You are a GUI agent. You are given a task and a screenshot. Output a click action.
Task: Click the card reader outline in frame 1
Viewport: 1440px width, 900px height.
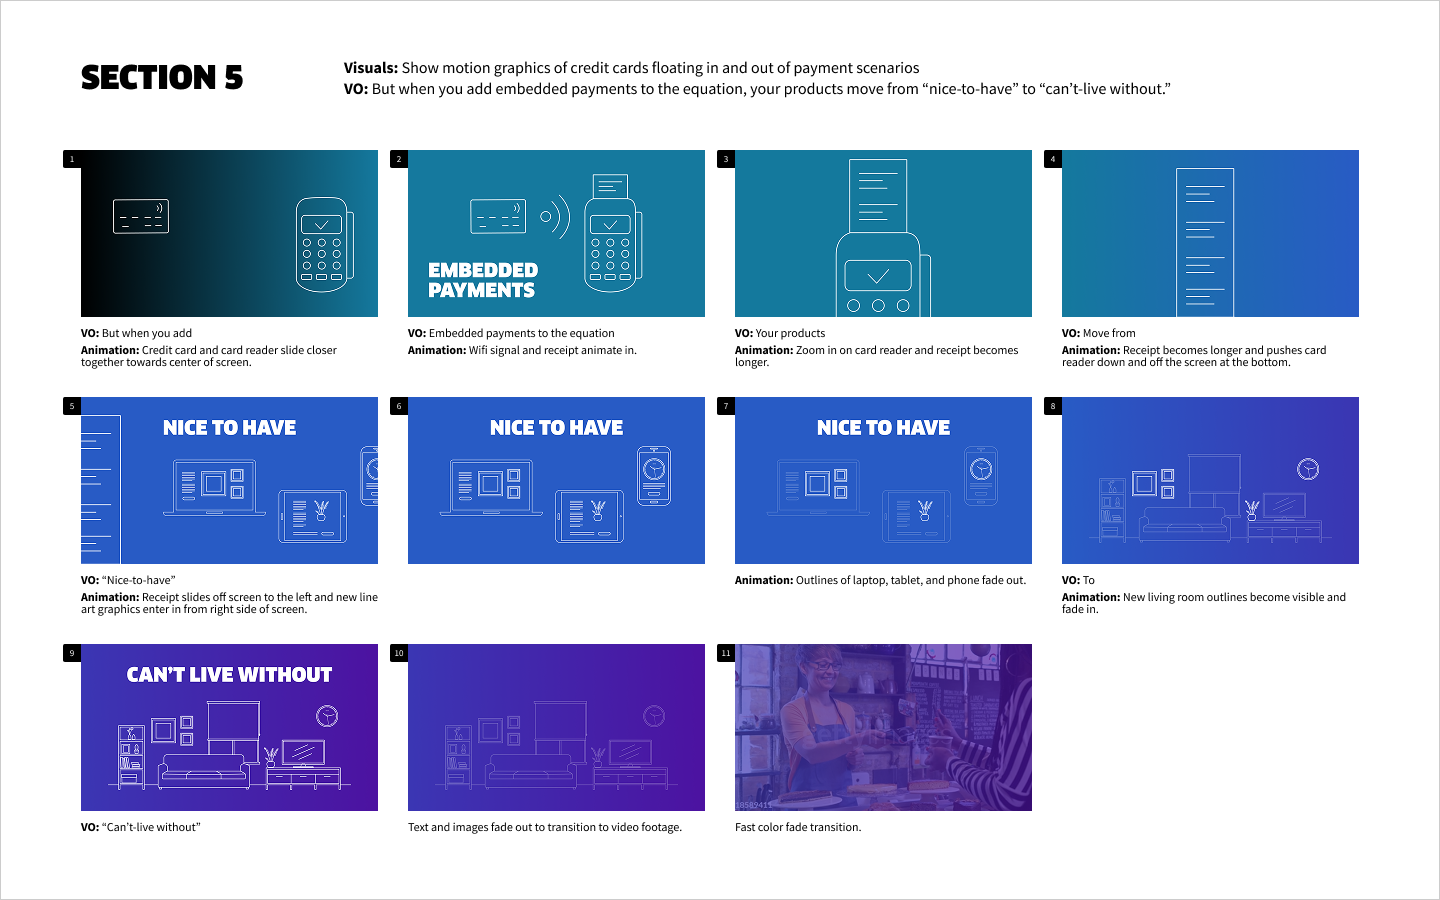322,245
